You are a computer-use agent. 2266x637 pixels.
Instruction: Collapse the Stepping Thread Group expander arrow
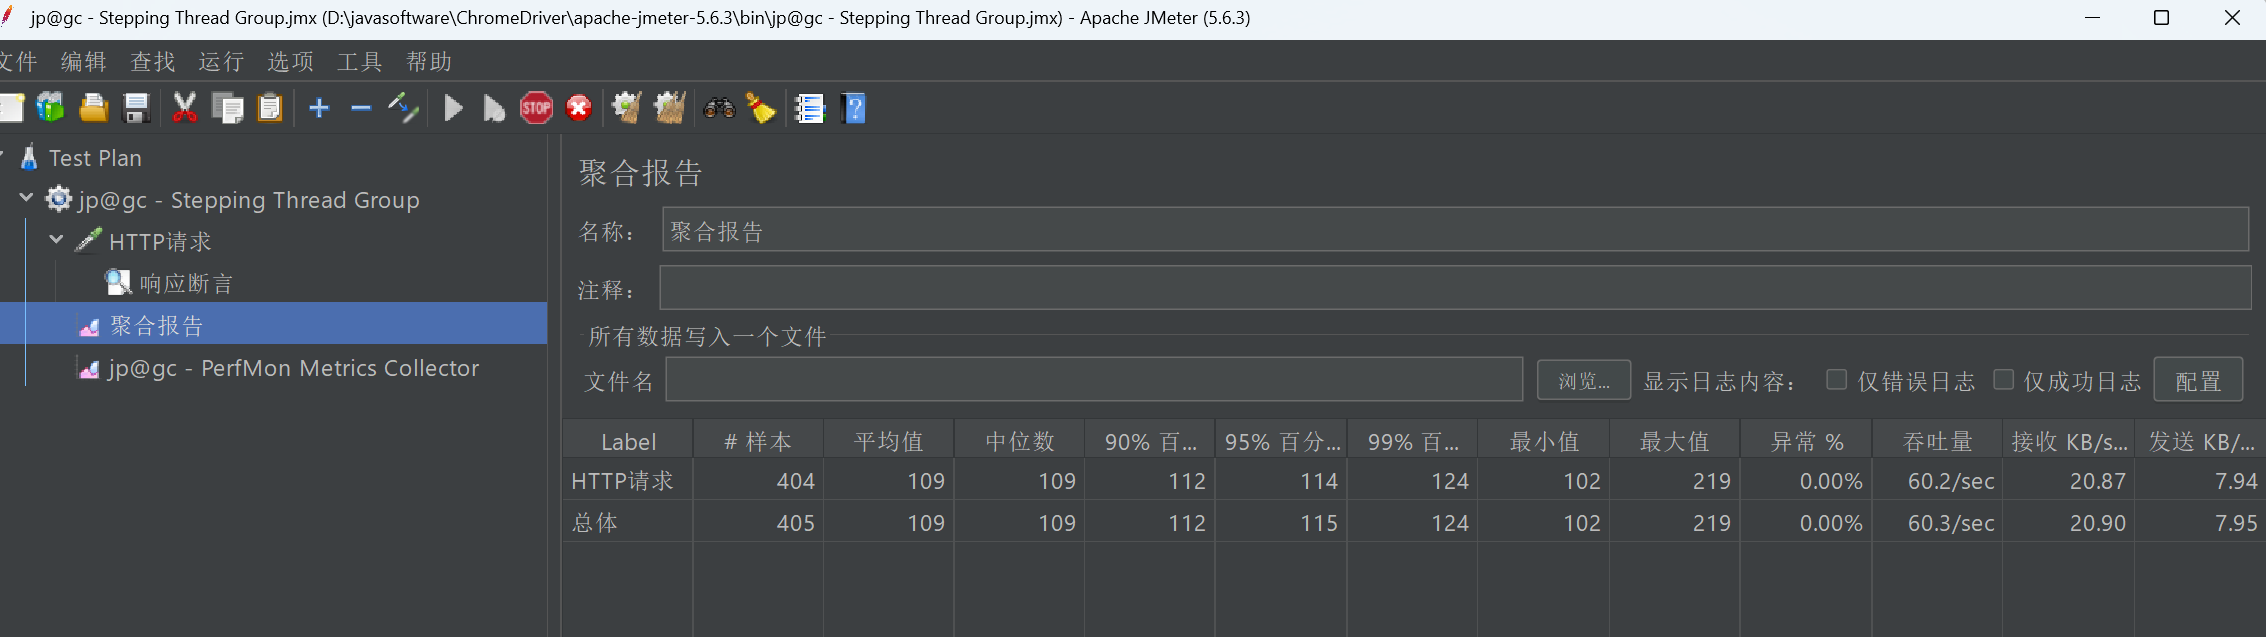point(27,199)
